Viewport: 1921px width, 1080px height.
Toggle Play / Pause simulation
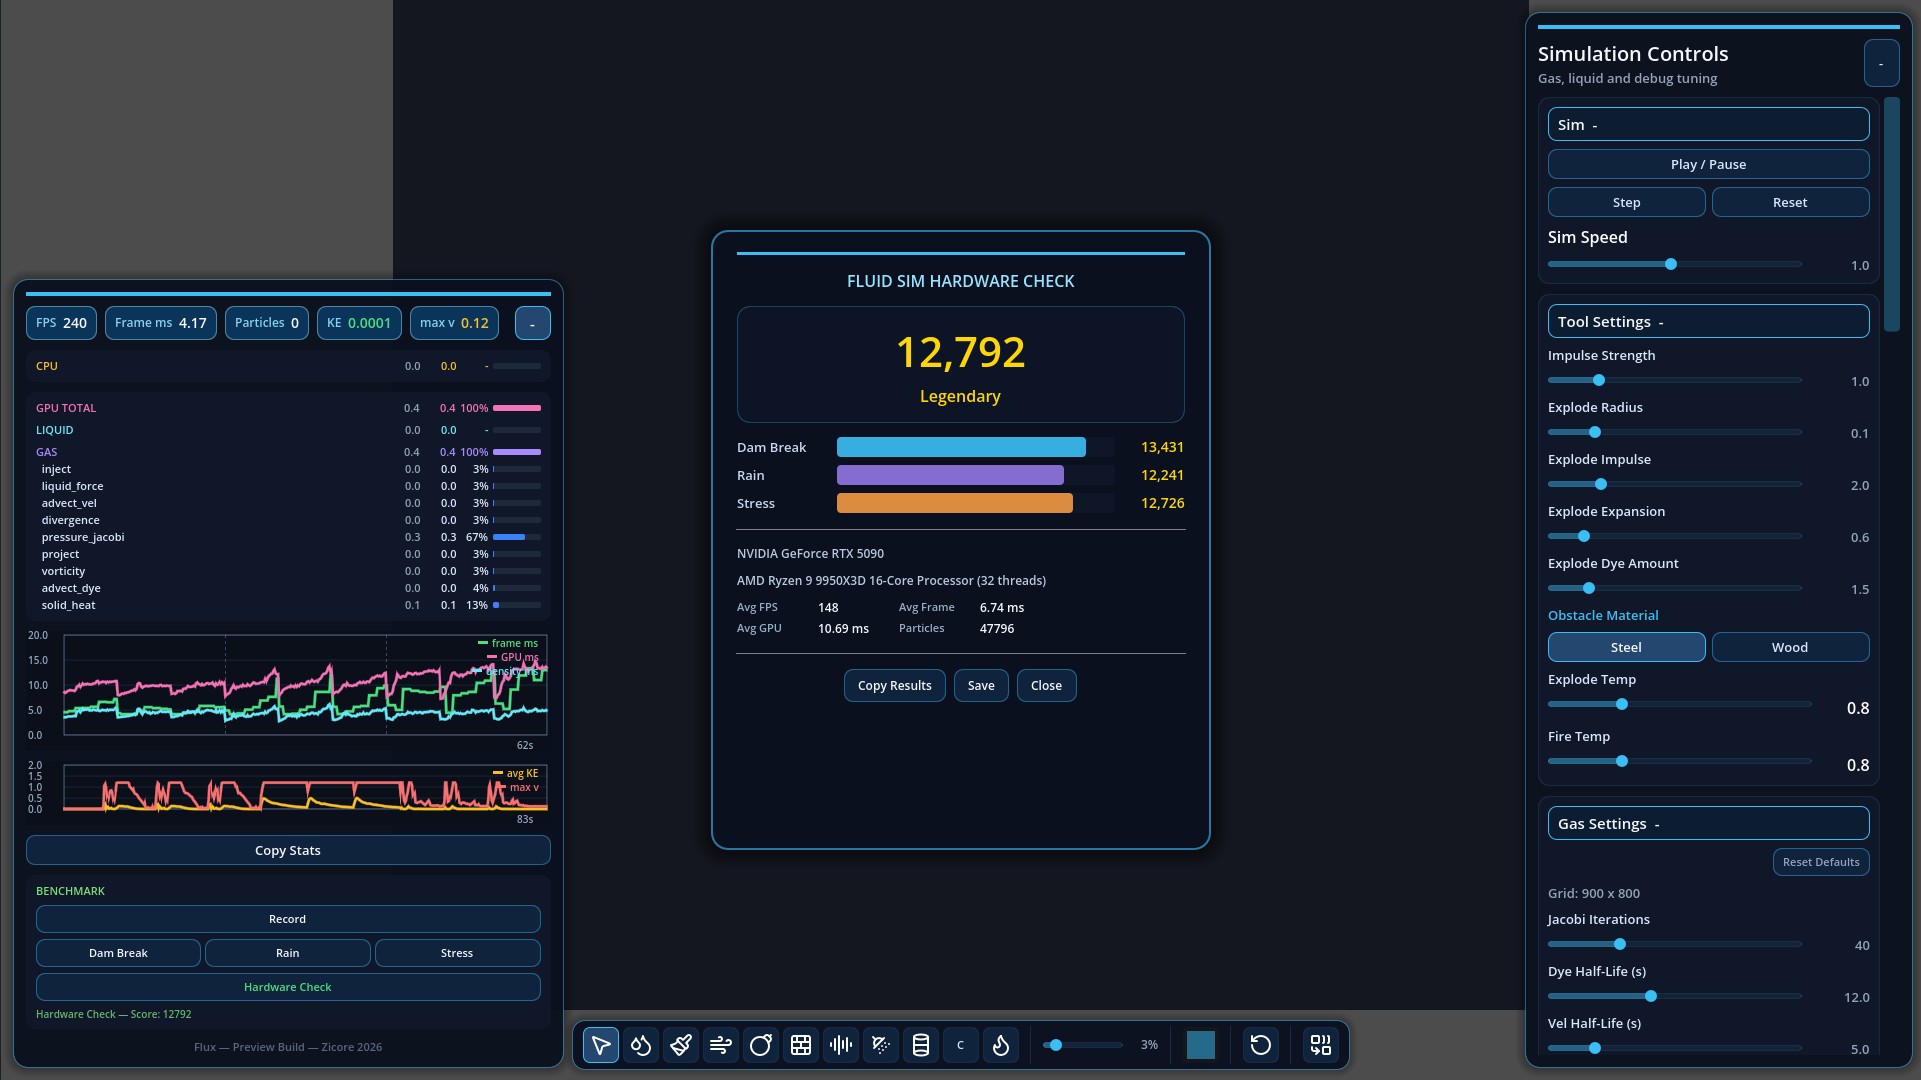1708,164
